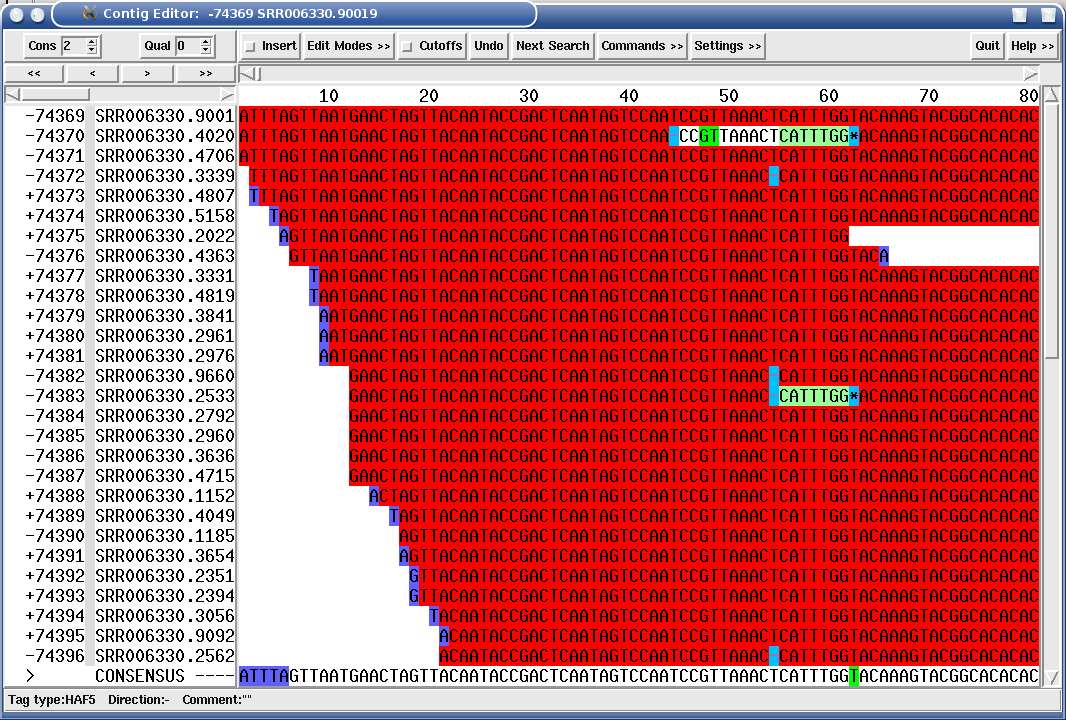This screenshot has height=720, width=1066.
Task: Click the vertical scrollbar up arrow
Action: tap(1052, 94)
